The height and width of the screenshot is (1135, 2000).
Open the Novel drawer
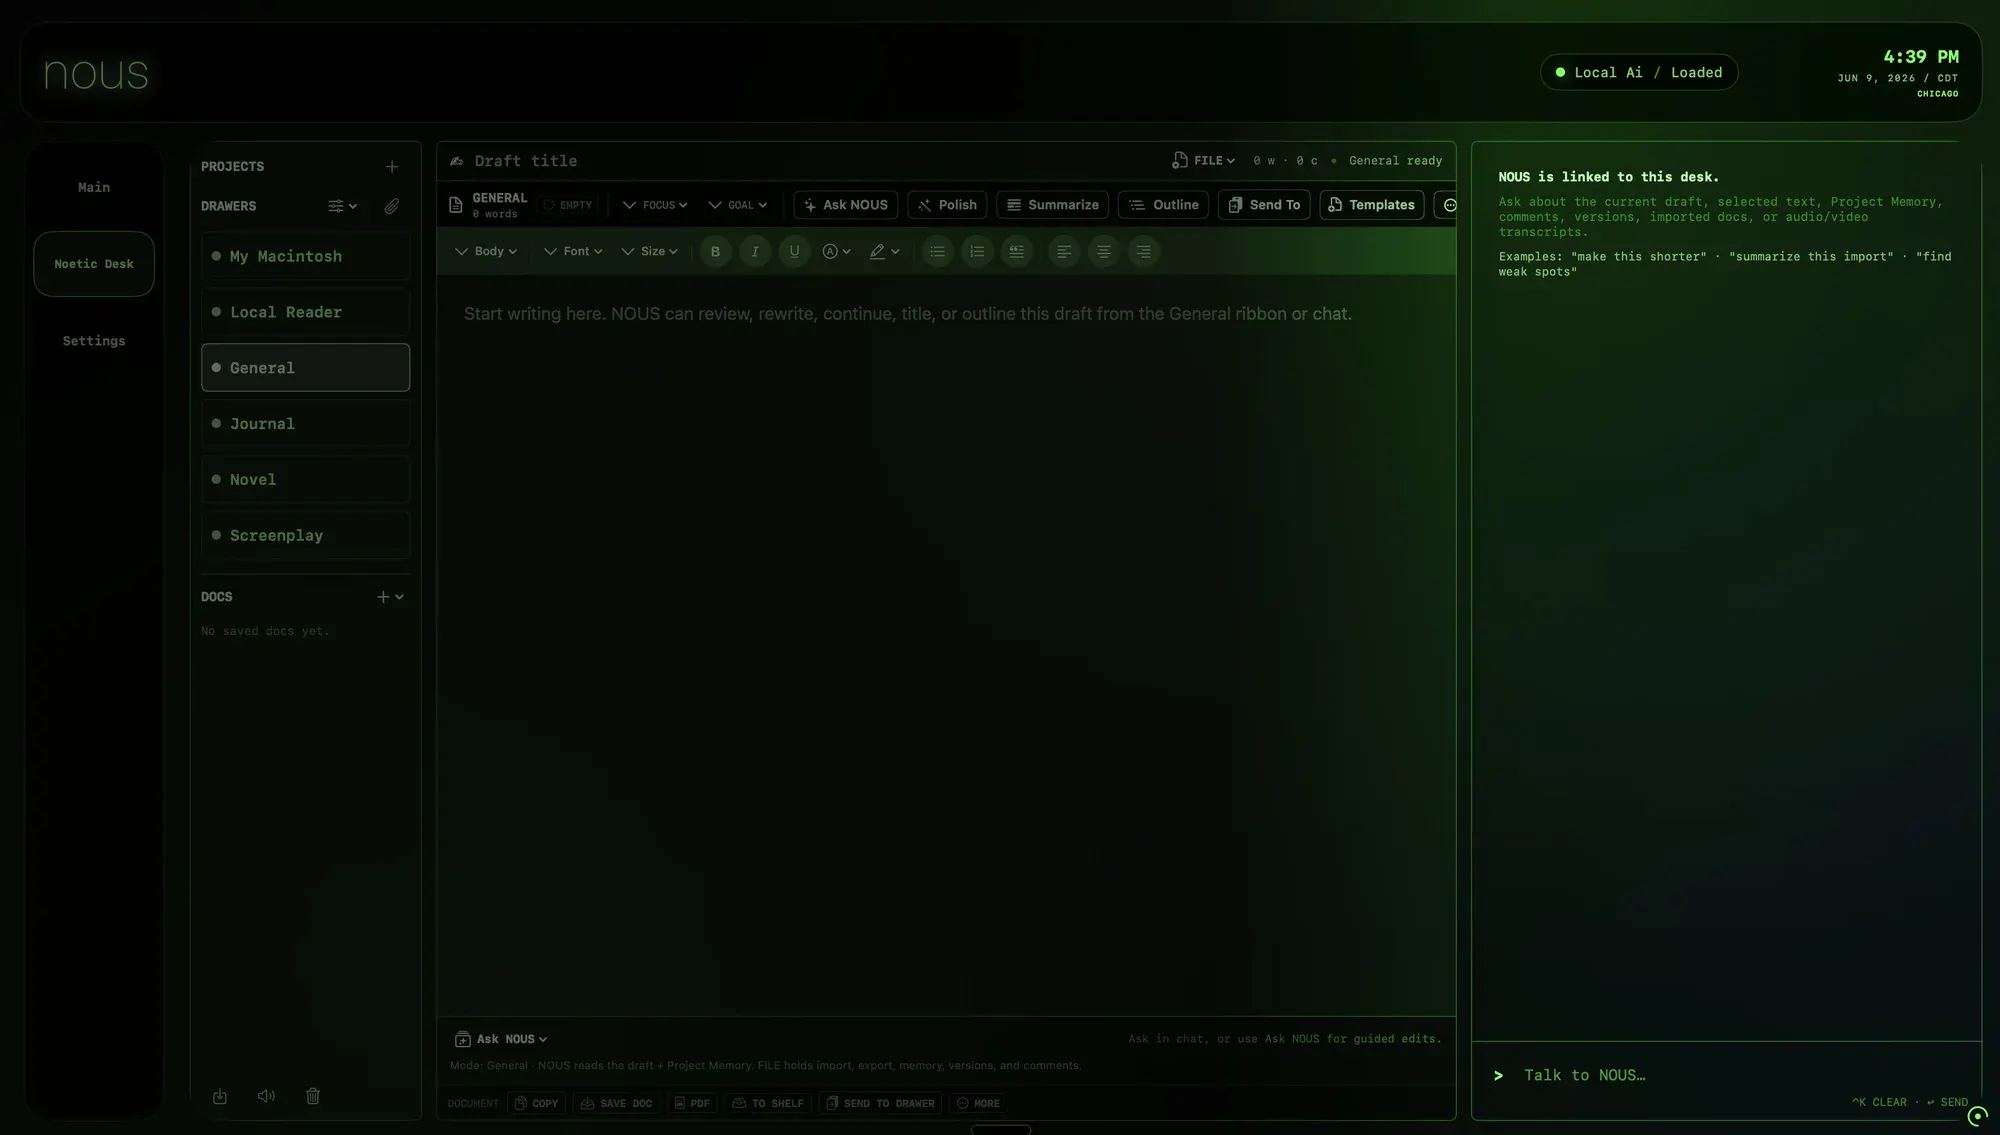306,480
